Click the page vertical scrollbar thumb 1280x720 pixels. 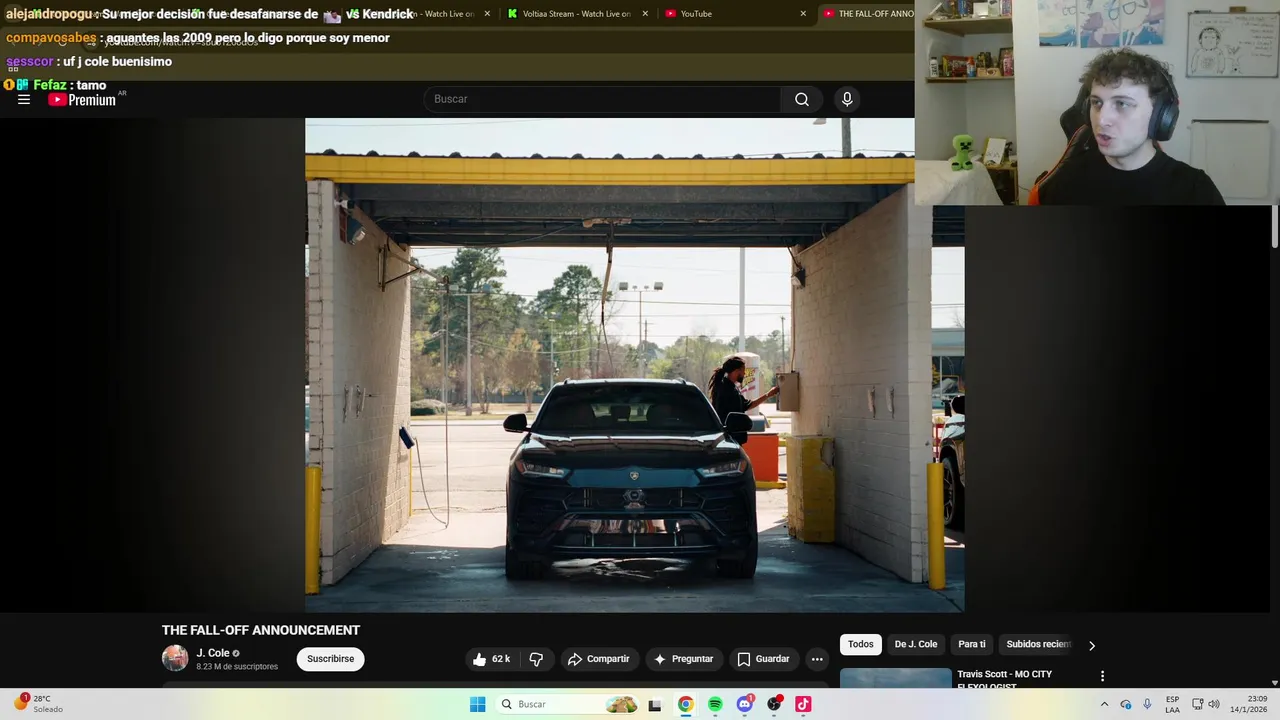pyautogui.click(x=1275, y=226)
